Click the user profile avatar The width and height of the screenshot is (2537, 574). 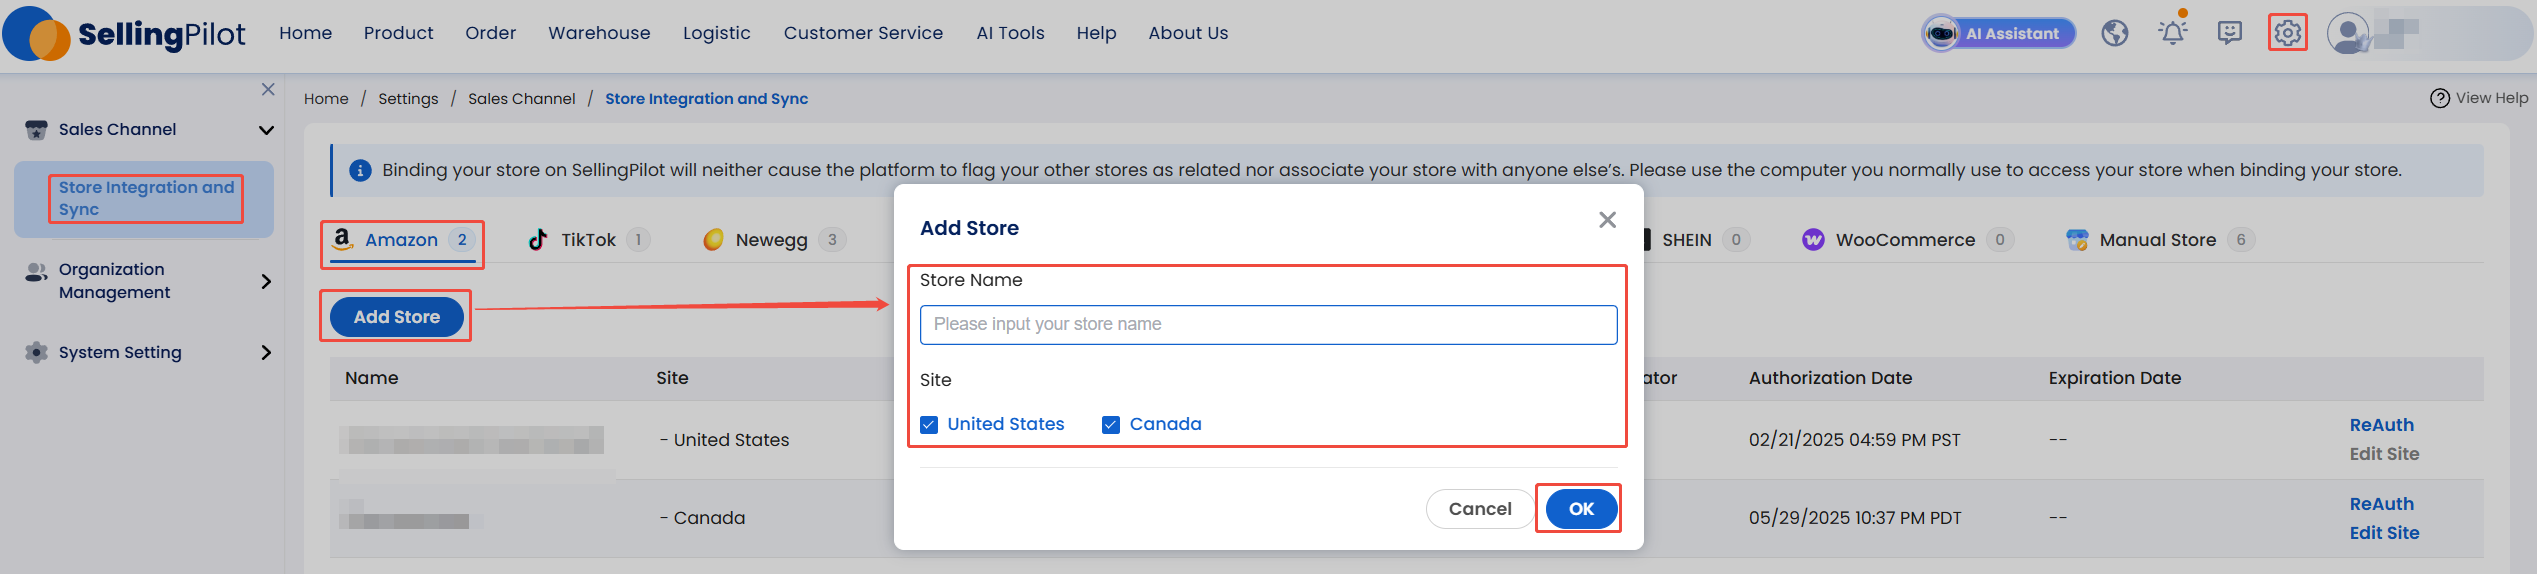(x=2347, y=33)
